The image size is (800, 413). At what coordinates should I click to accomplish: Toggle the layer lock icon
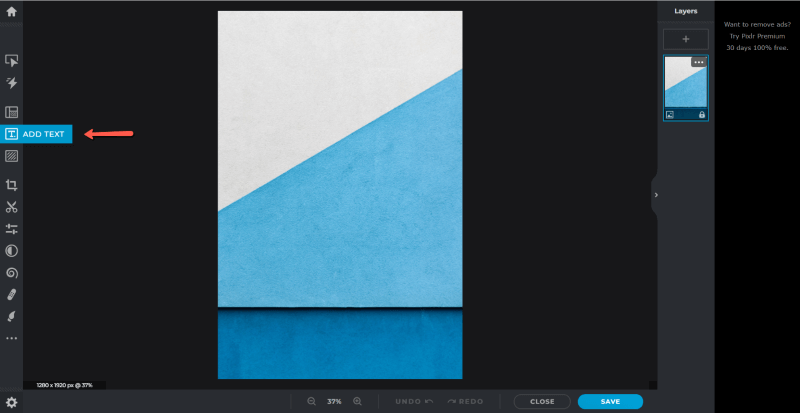(x=702, y=115)
